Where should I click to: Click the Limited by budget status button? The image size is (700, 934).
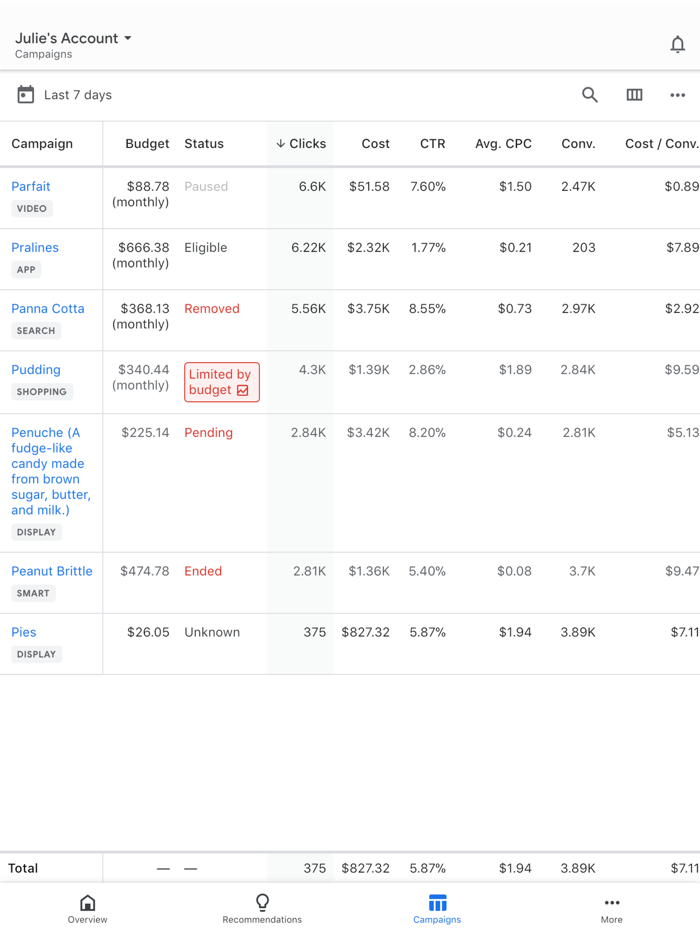click(x=221, y=382)
